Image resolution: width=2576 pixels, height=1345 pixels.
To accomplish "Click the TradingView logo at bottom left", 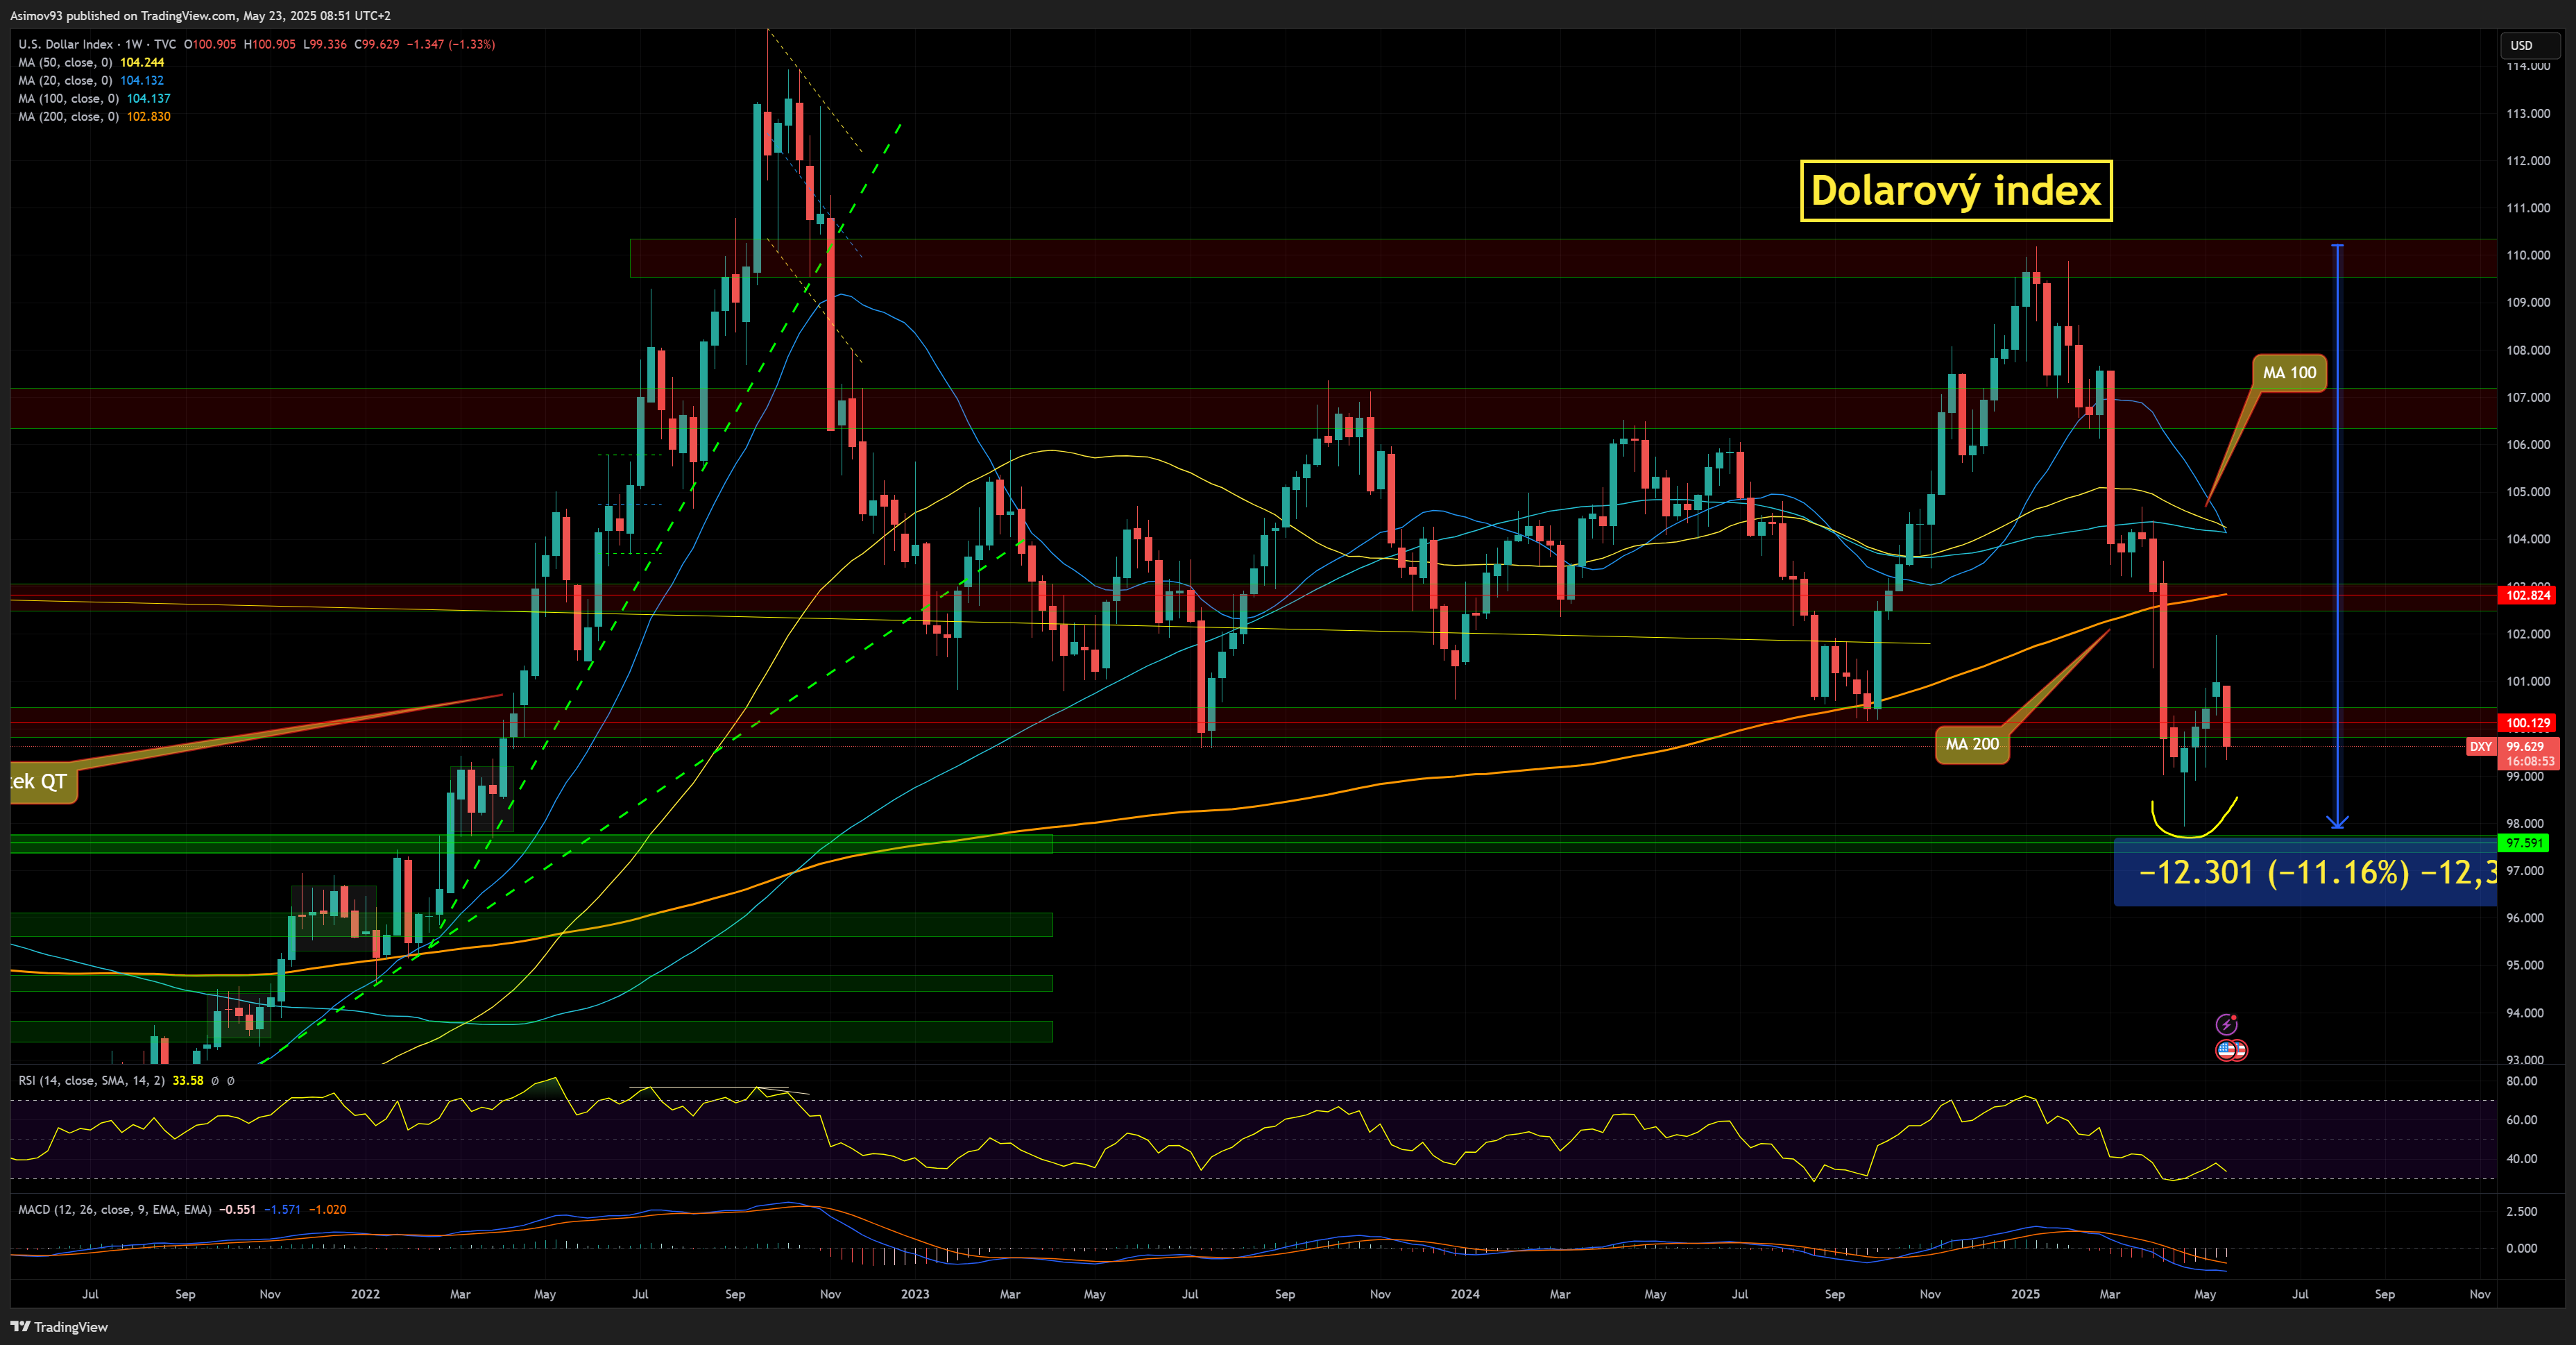I will point(59,1326).
